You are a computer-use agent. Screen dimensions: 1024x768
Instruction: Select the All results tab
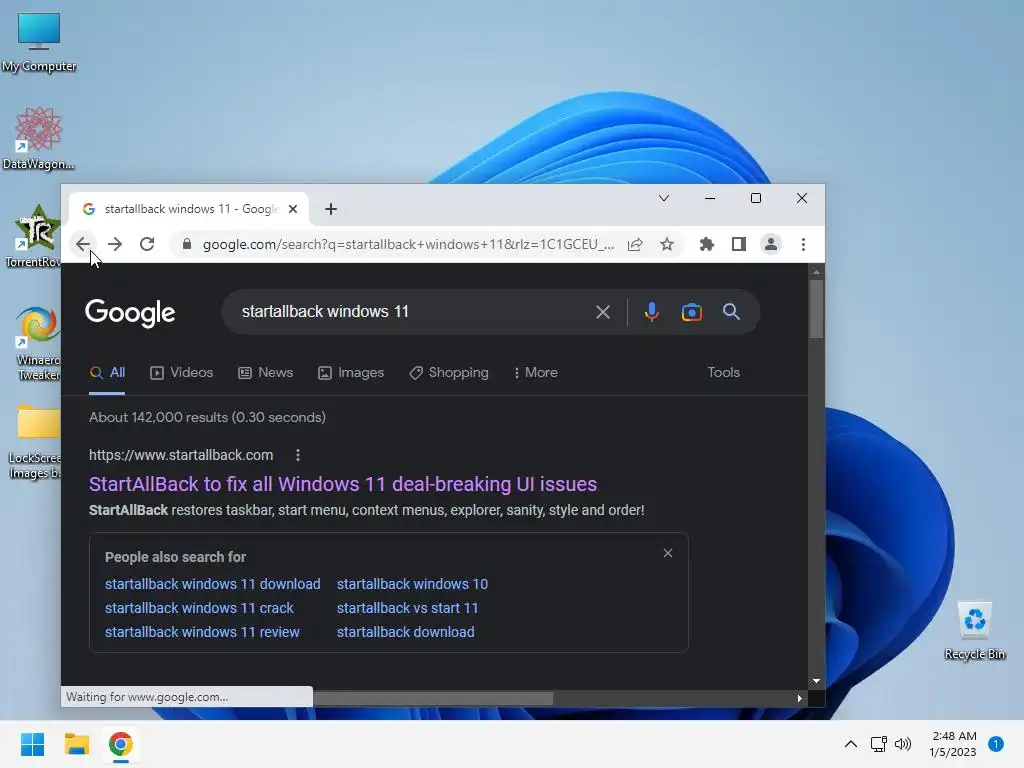click(x=107, y=373)
